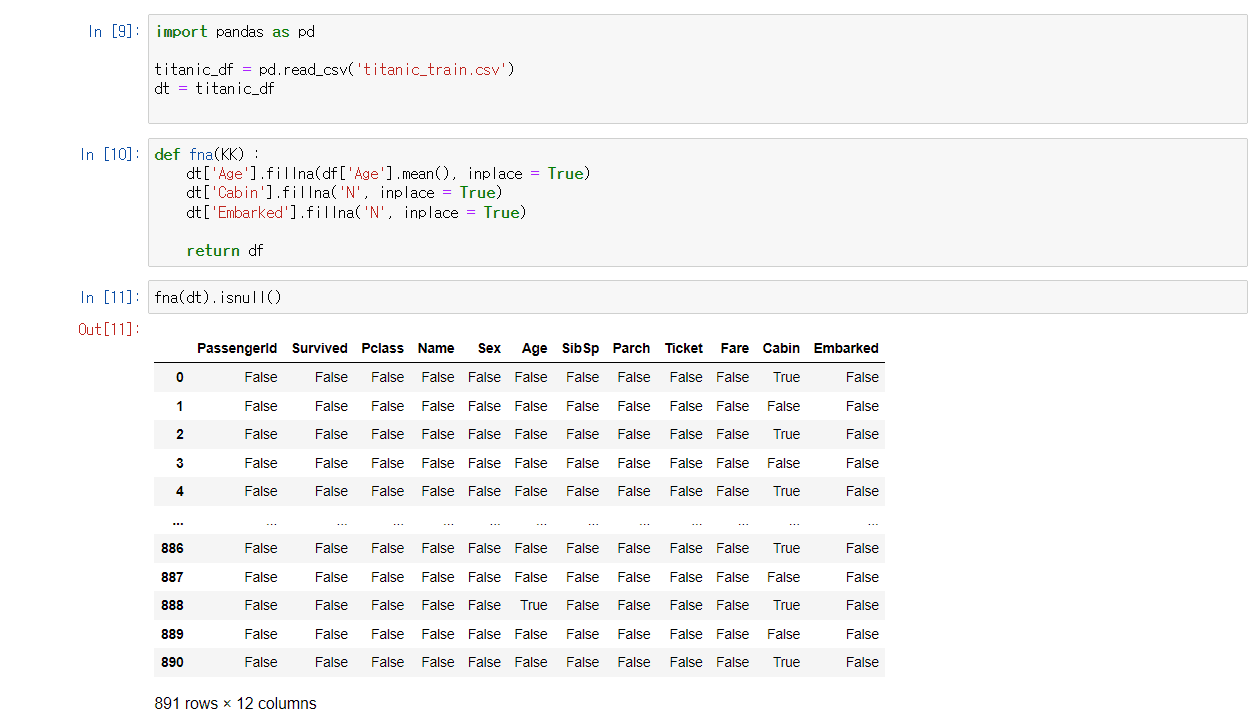Viewport: 1260px width, 727px height.
Task: Click the Pclass column header
Action: pyautogui.click(x=382, y=348)
